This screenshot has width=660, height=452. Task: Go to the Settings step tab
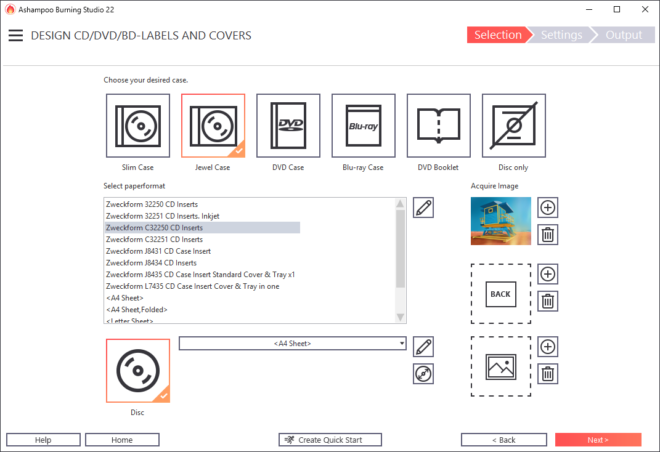[562, 35]
